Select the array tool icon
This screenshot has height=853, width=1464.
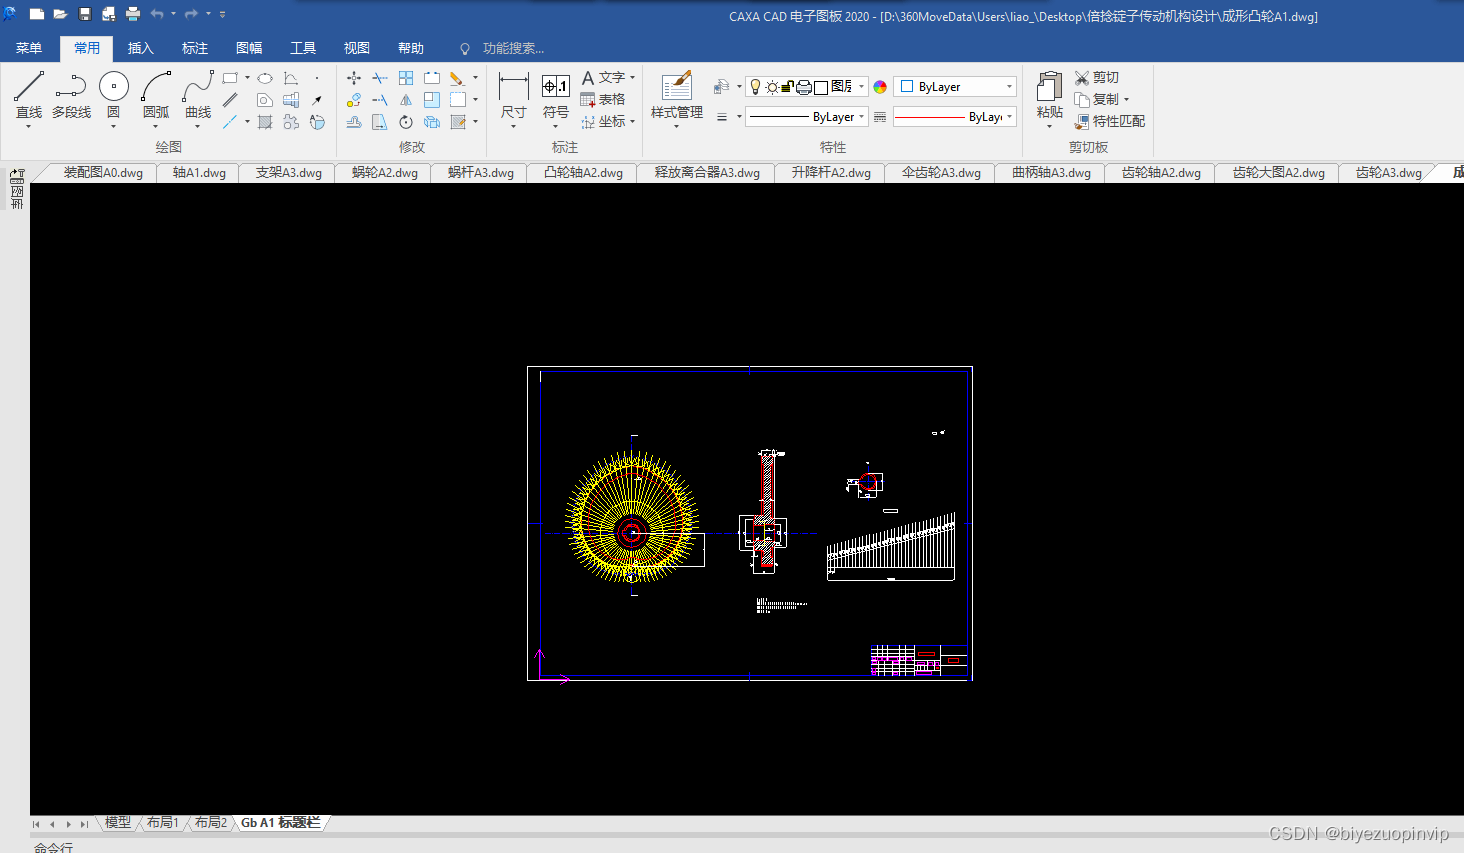coord(406,78)
